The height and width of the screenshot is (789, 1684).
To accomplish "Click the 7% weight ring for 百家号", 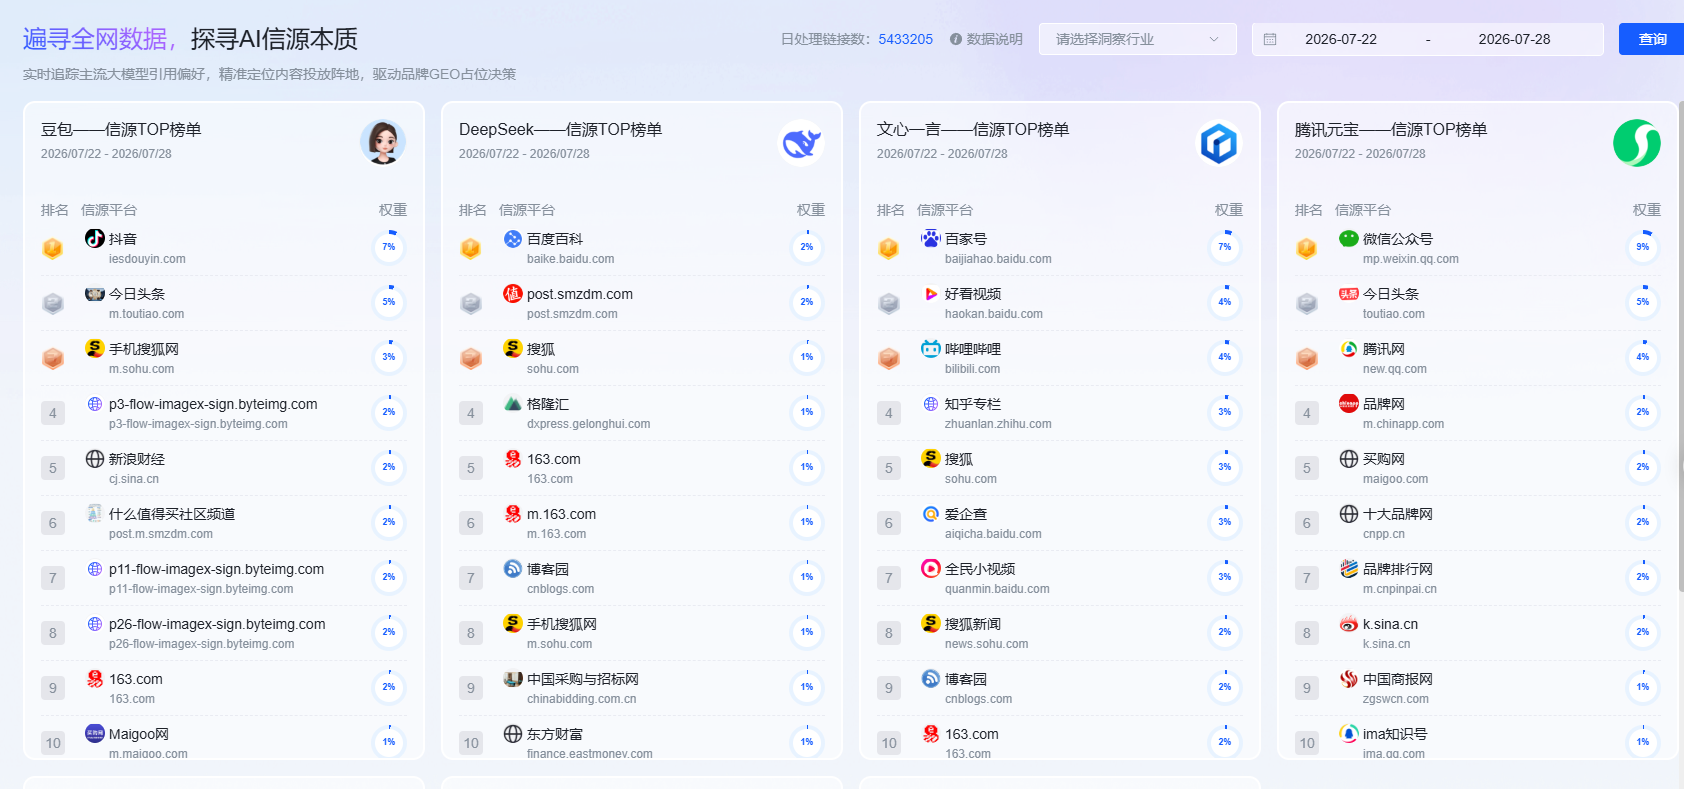I will pyautogui.click(x=1225, y=247).
